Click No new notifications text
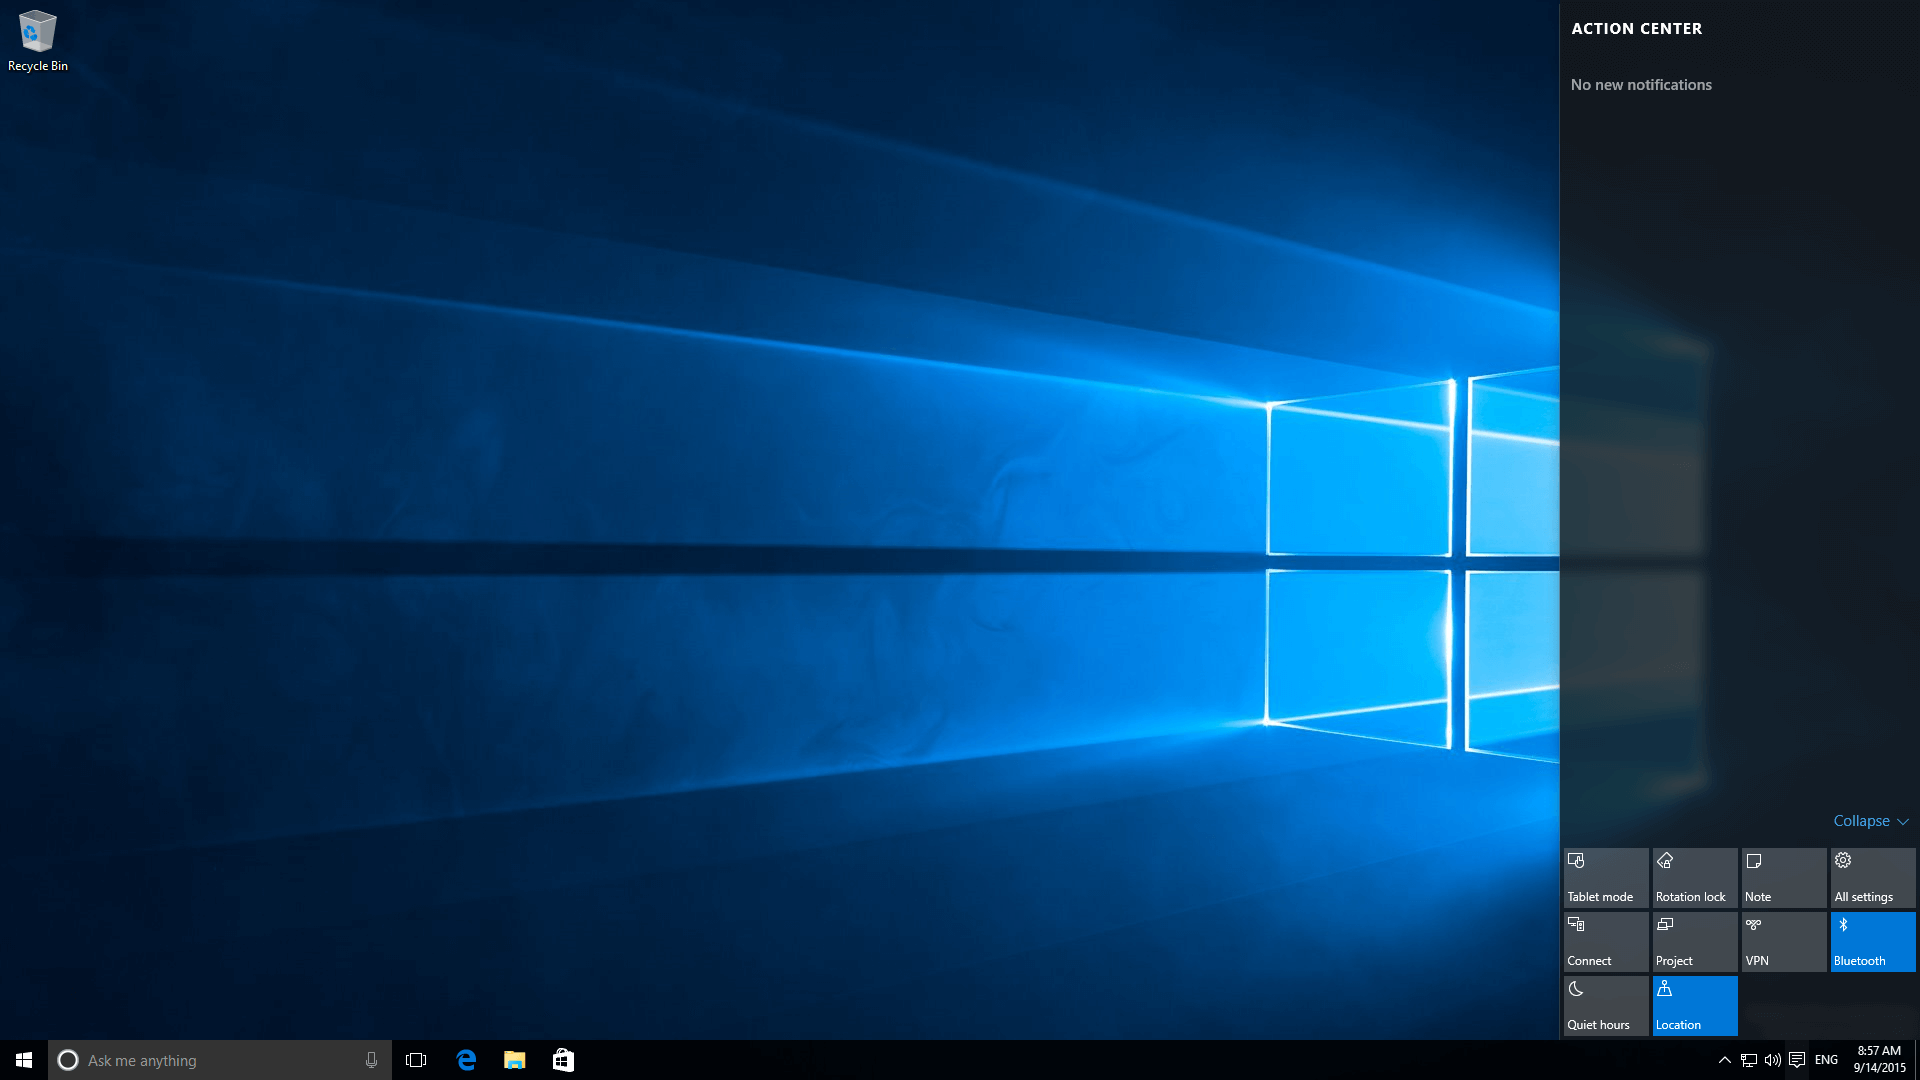This screenshot has width=1920, height=1080. tap(1641, 85)
